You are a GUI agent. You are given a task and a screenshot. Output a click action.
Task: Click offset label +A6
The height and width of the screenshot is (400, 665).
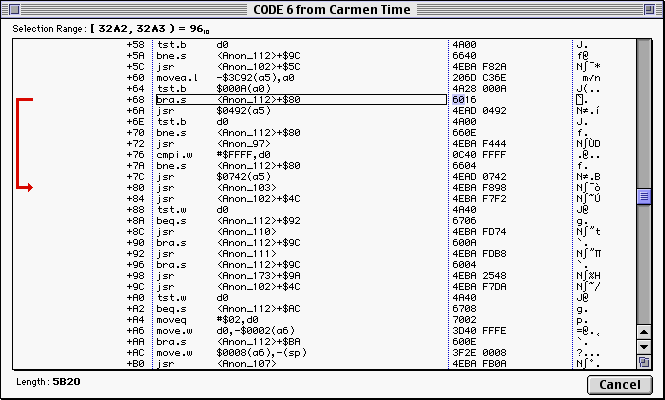click(x=136, y=308)
